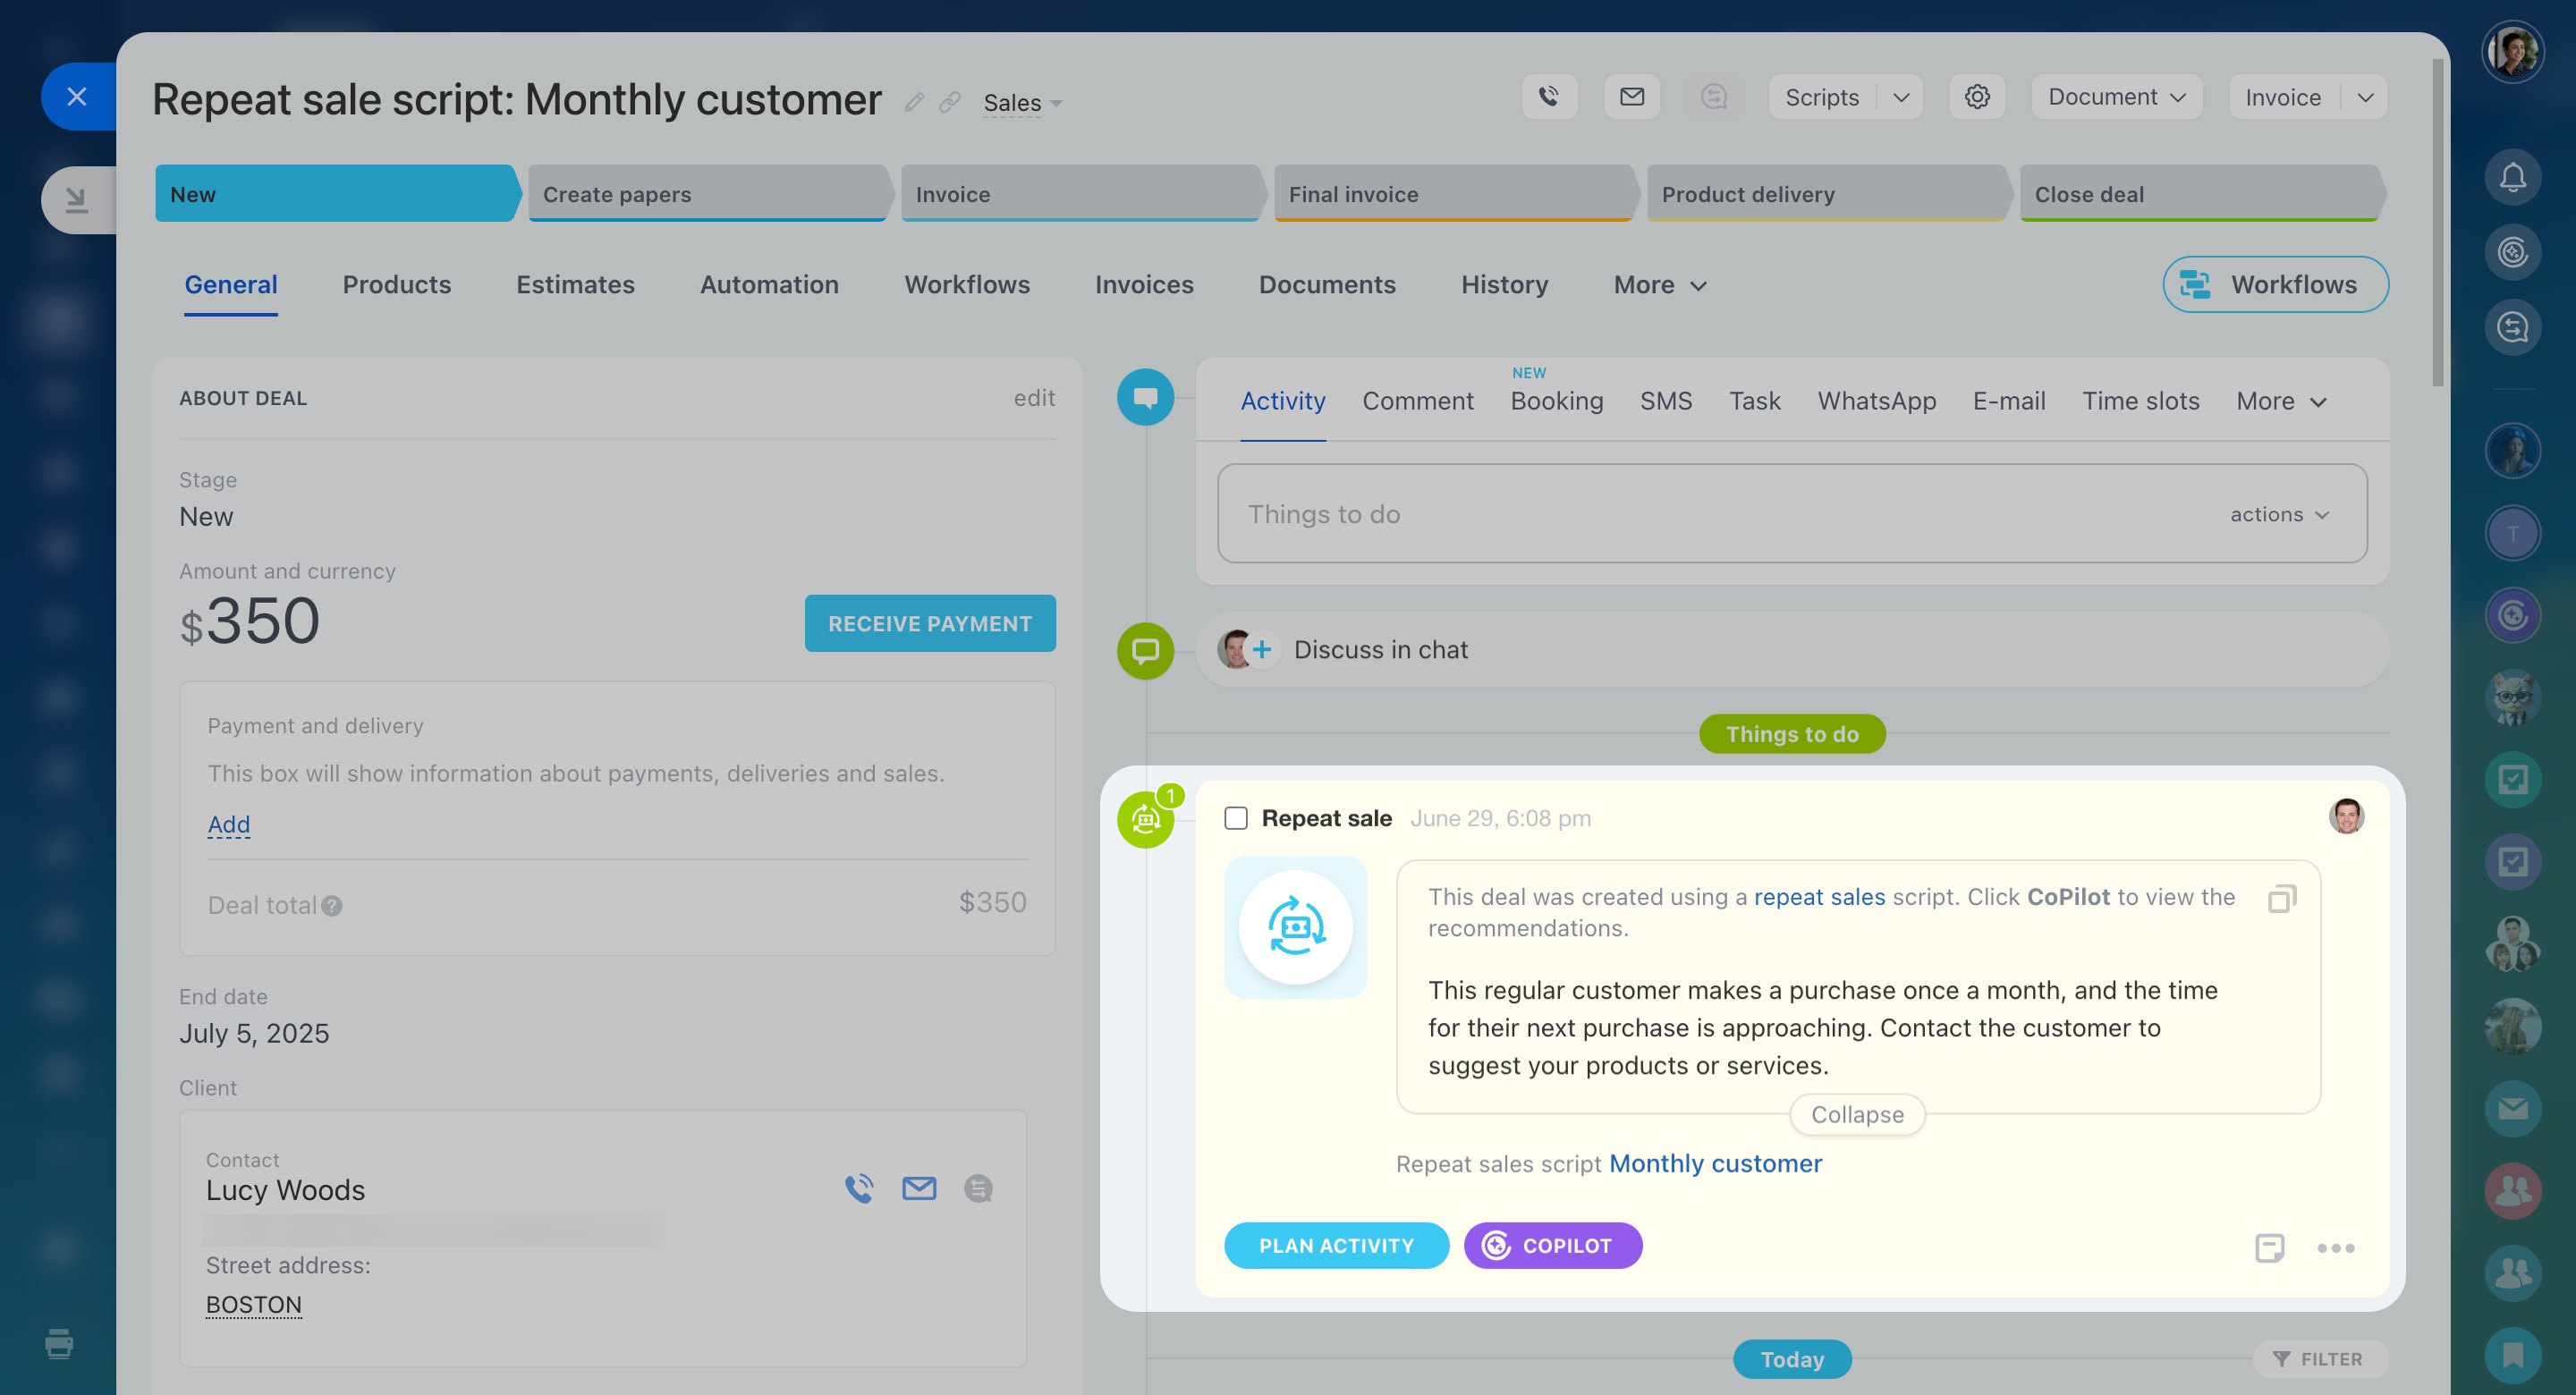Click the envelope email icon in header
This screenshot has width=2576, height=1395.
click(1631, 97)
